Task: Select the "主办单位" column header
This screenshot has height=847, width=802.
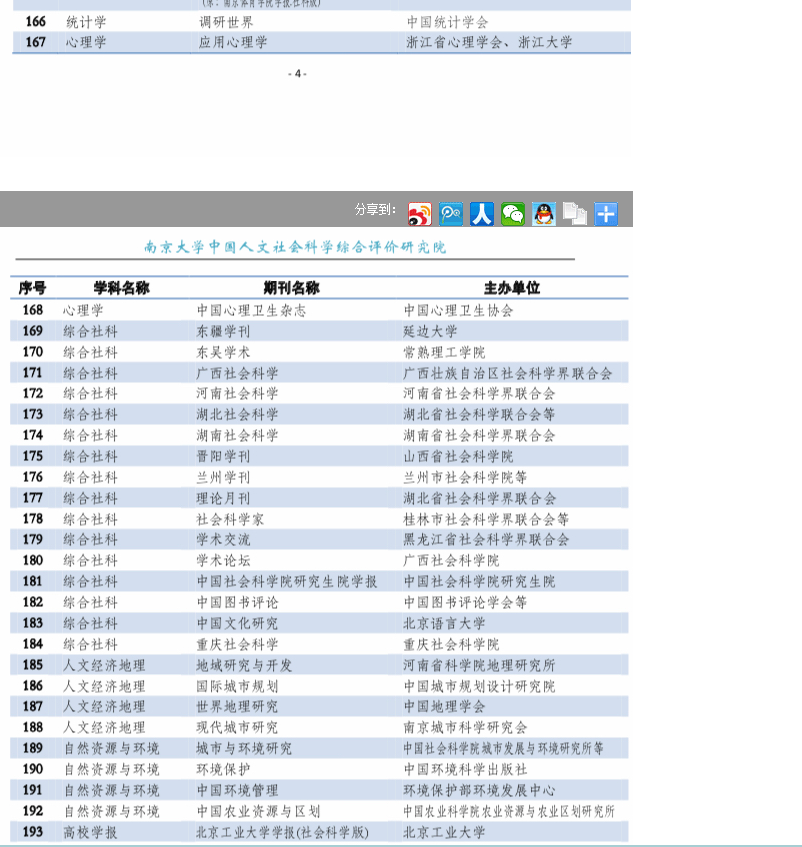Action: coord(512,288)
